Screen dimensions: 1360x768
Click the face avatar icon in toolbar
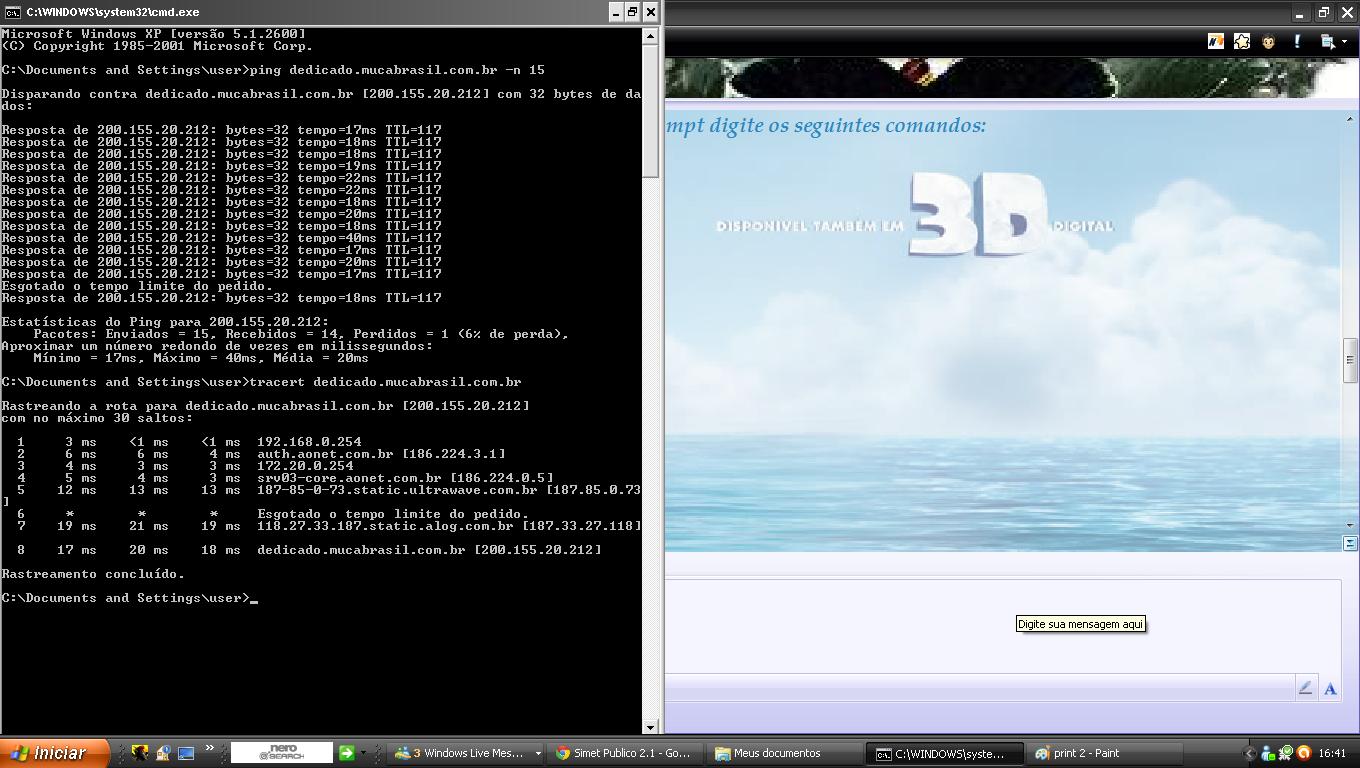pos(1269,42)
